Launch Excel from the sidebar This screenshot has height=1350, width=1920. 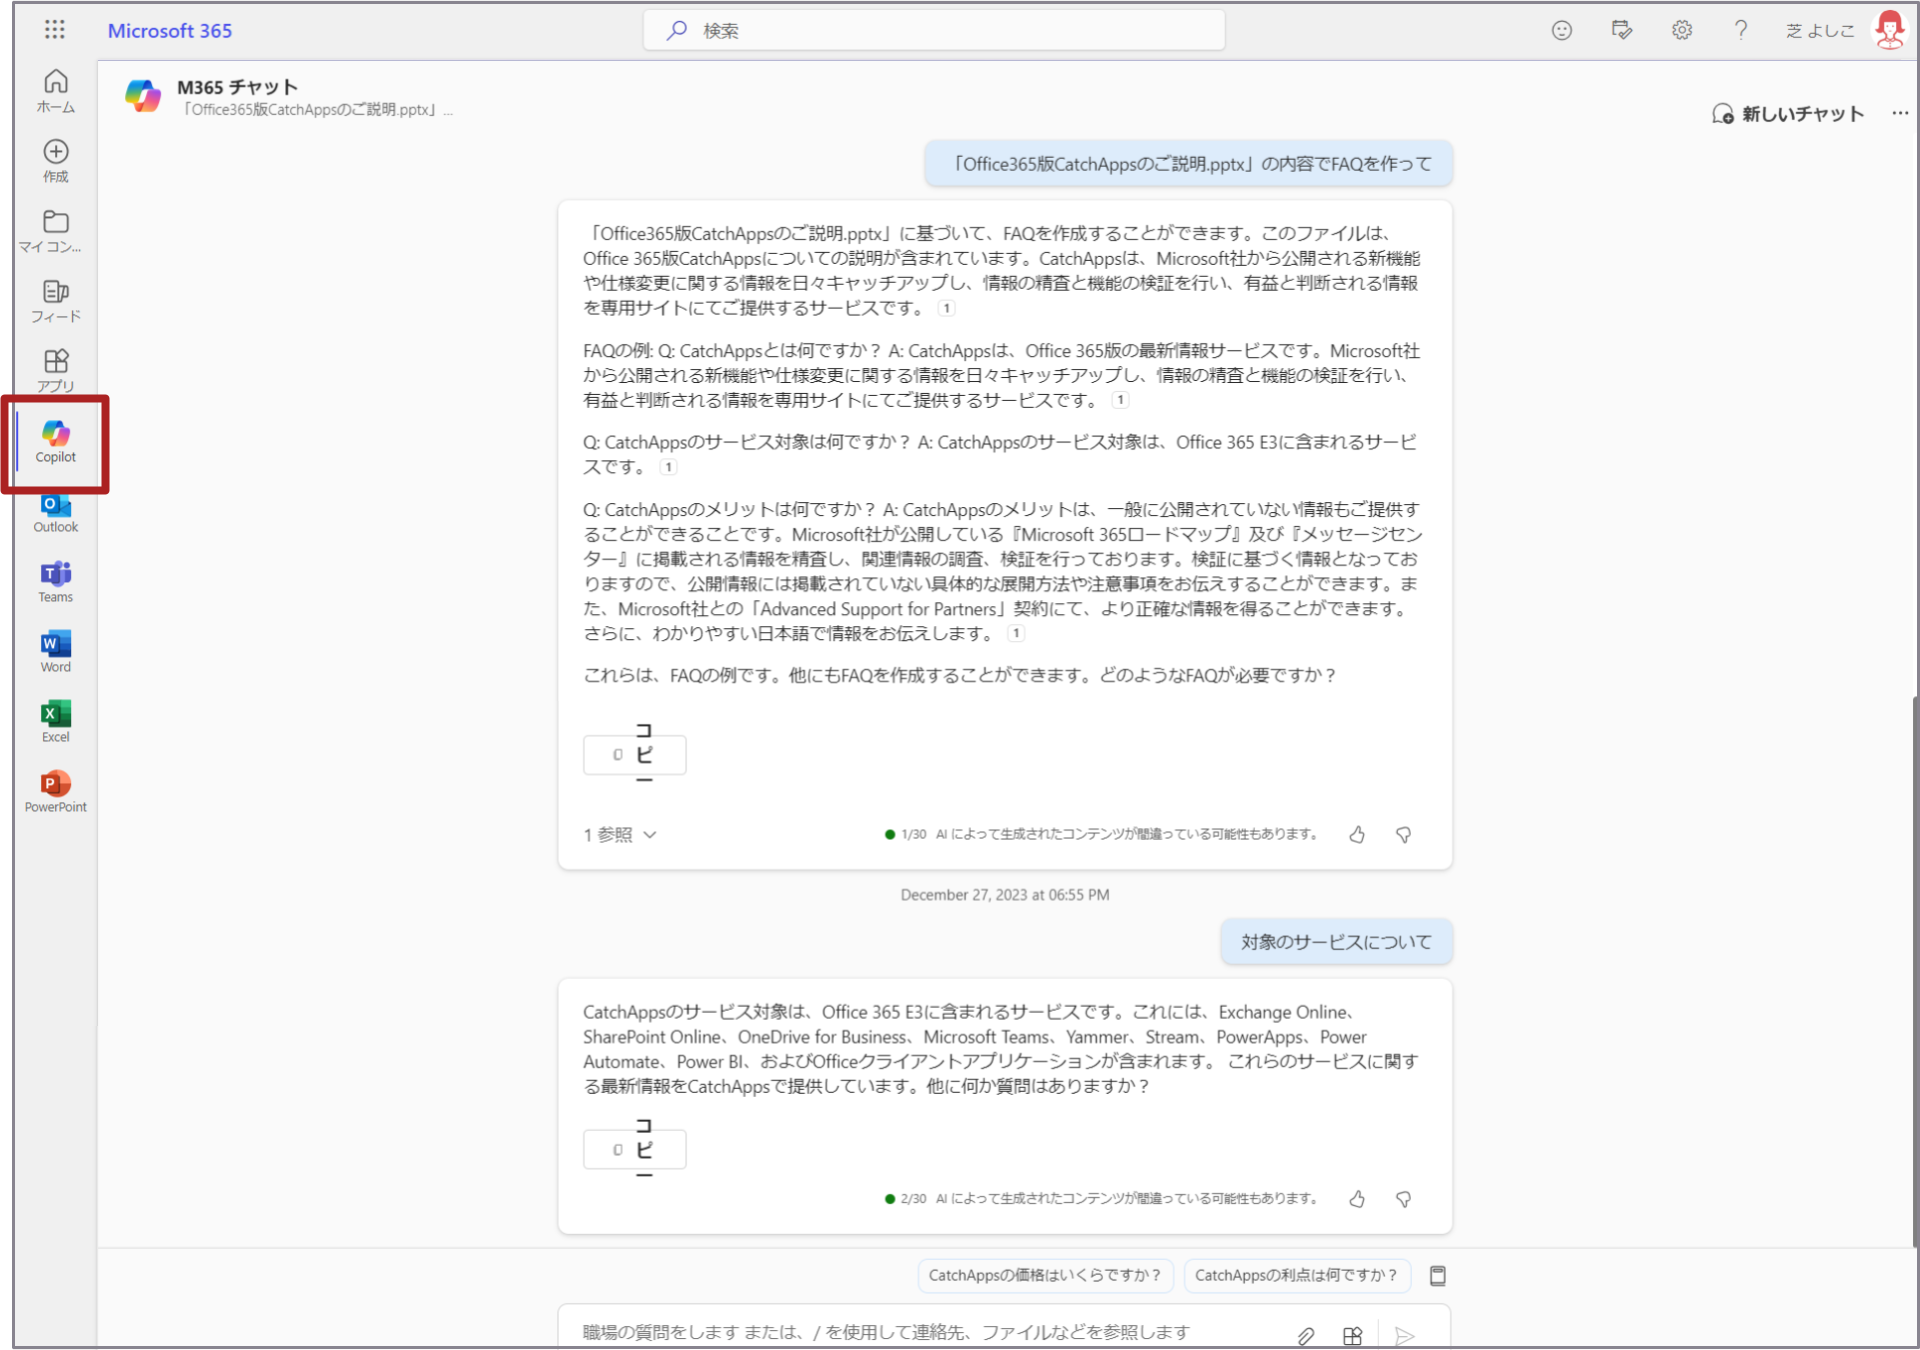coord(56,722)
